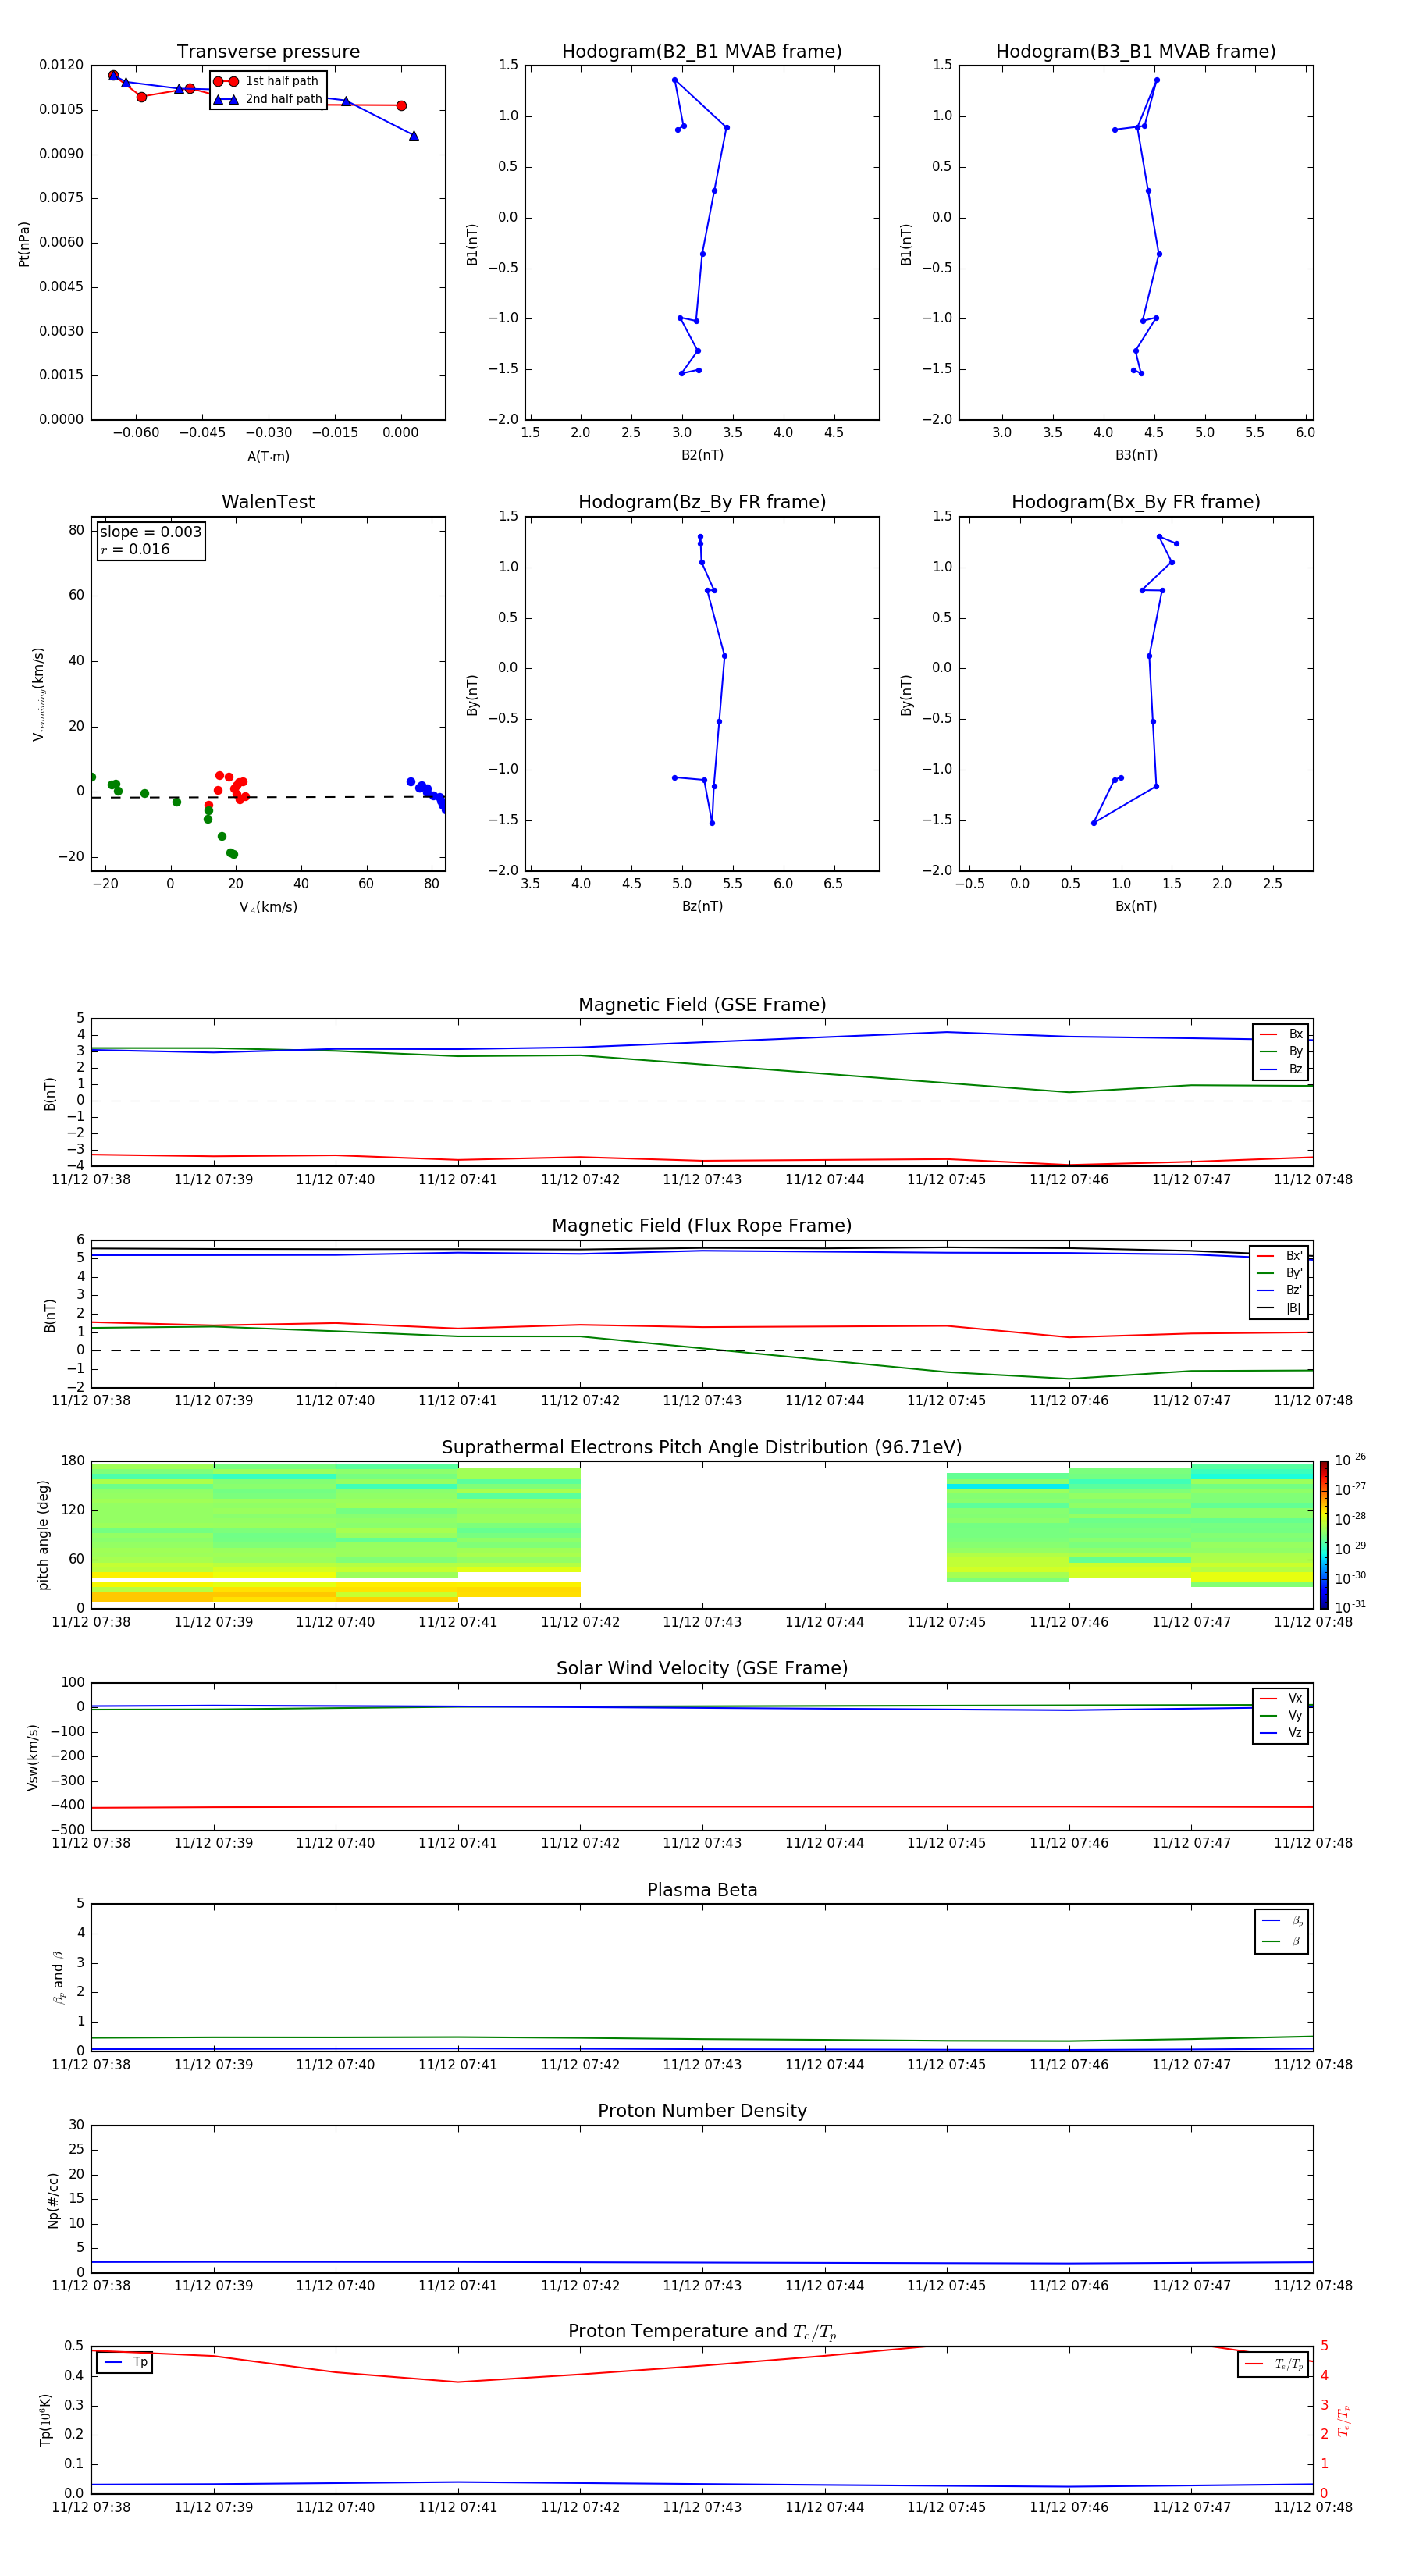1405x2576 pixels.
Task: Click the 'Np(#/cc)' axis label
Action: coord(53,2200)
